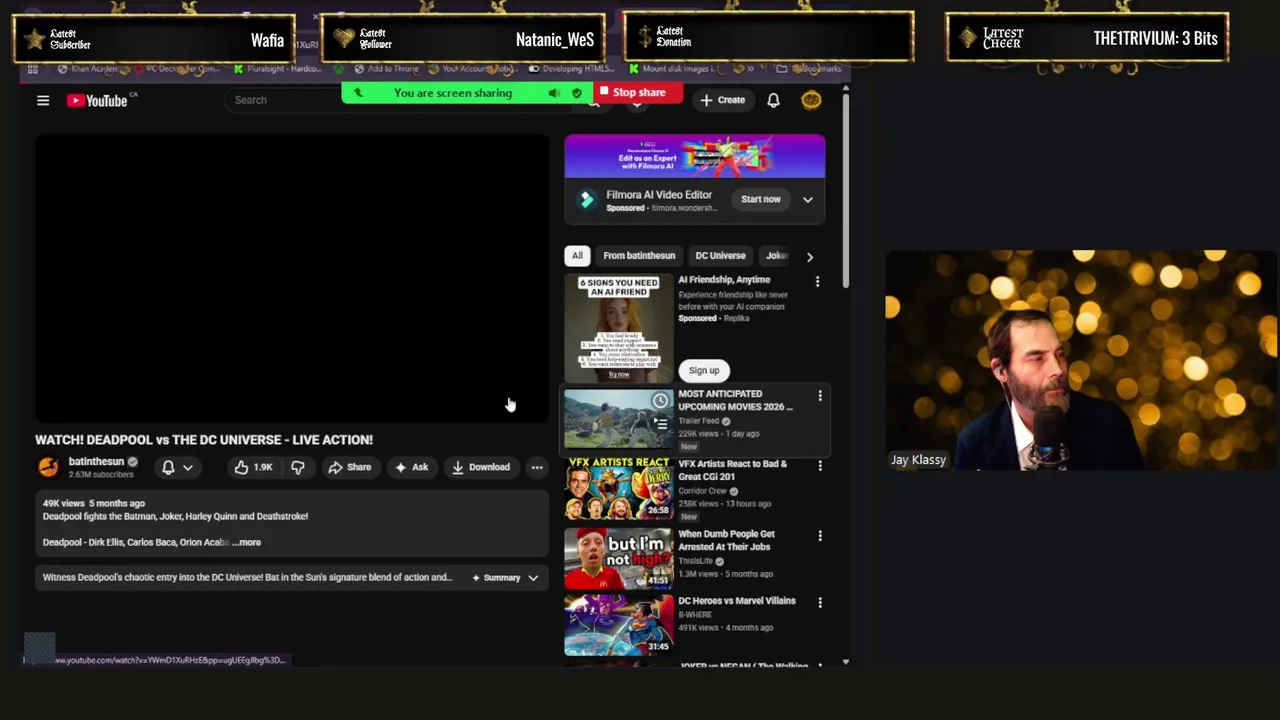
Task: Open the Most Anticipated Movies thumbnail
Action: pos(619,420)
